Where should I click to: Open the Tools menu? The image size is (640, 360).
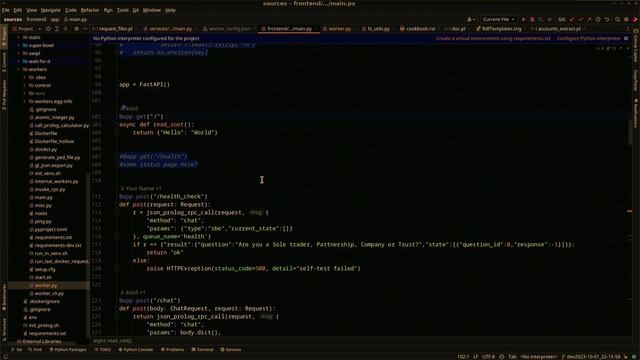pos(122,10)
